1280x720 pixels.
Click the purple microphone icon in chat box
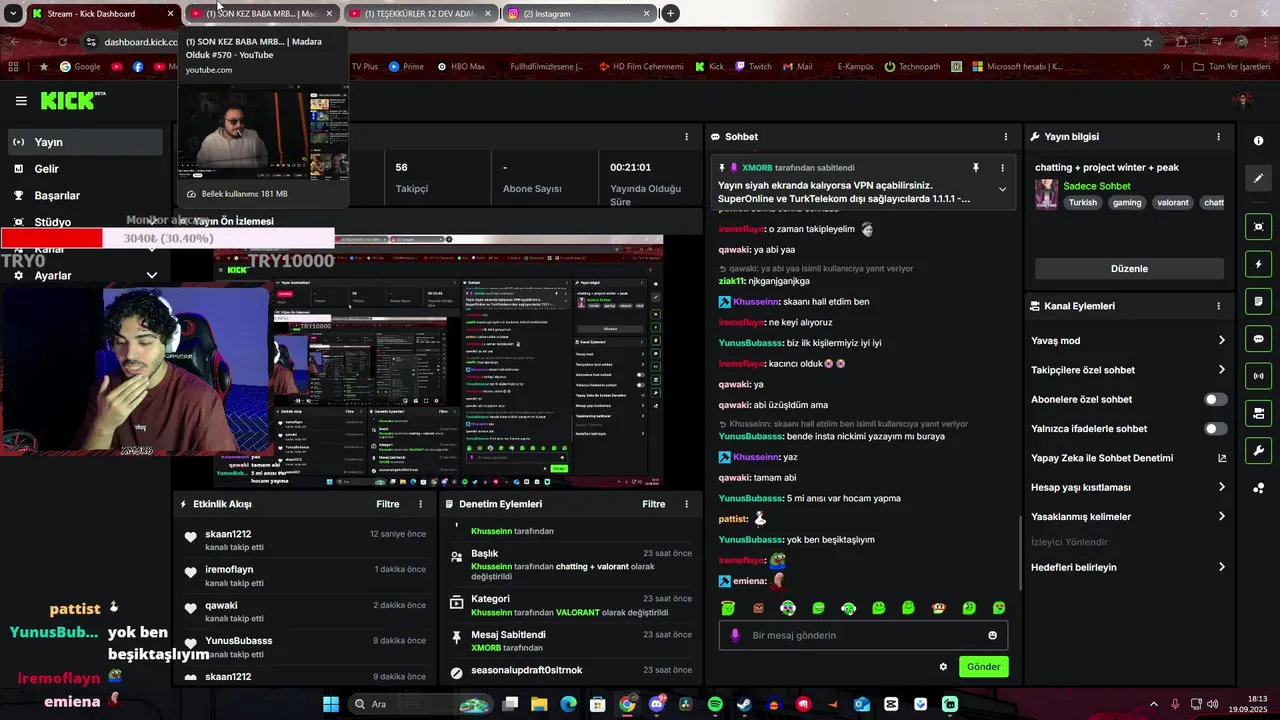coord(735,635)
